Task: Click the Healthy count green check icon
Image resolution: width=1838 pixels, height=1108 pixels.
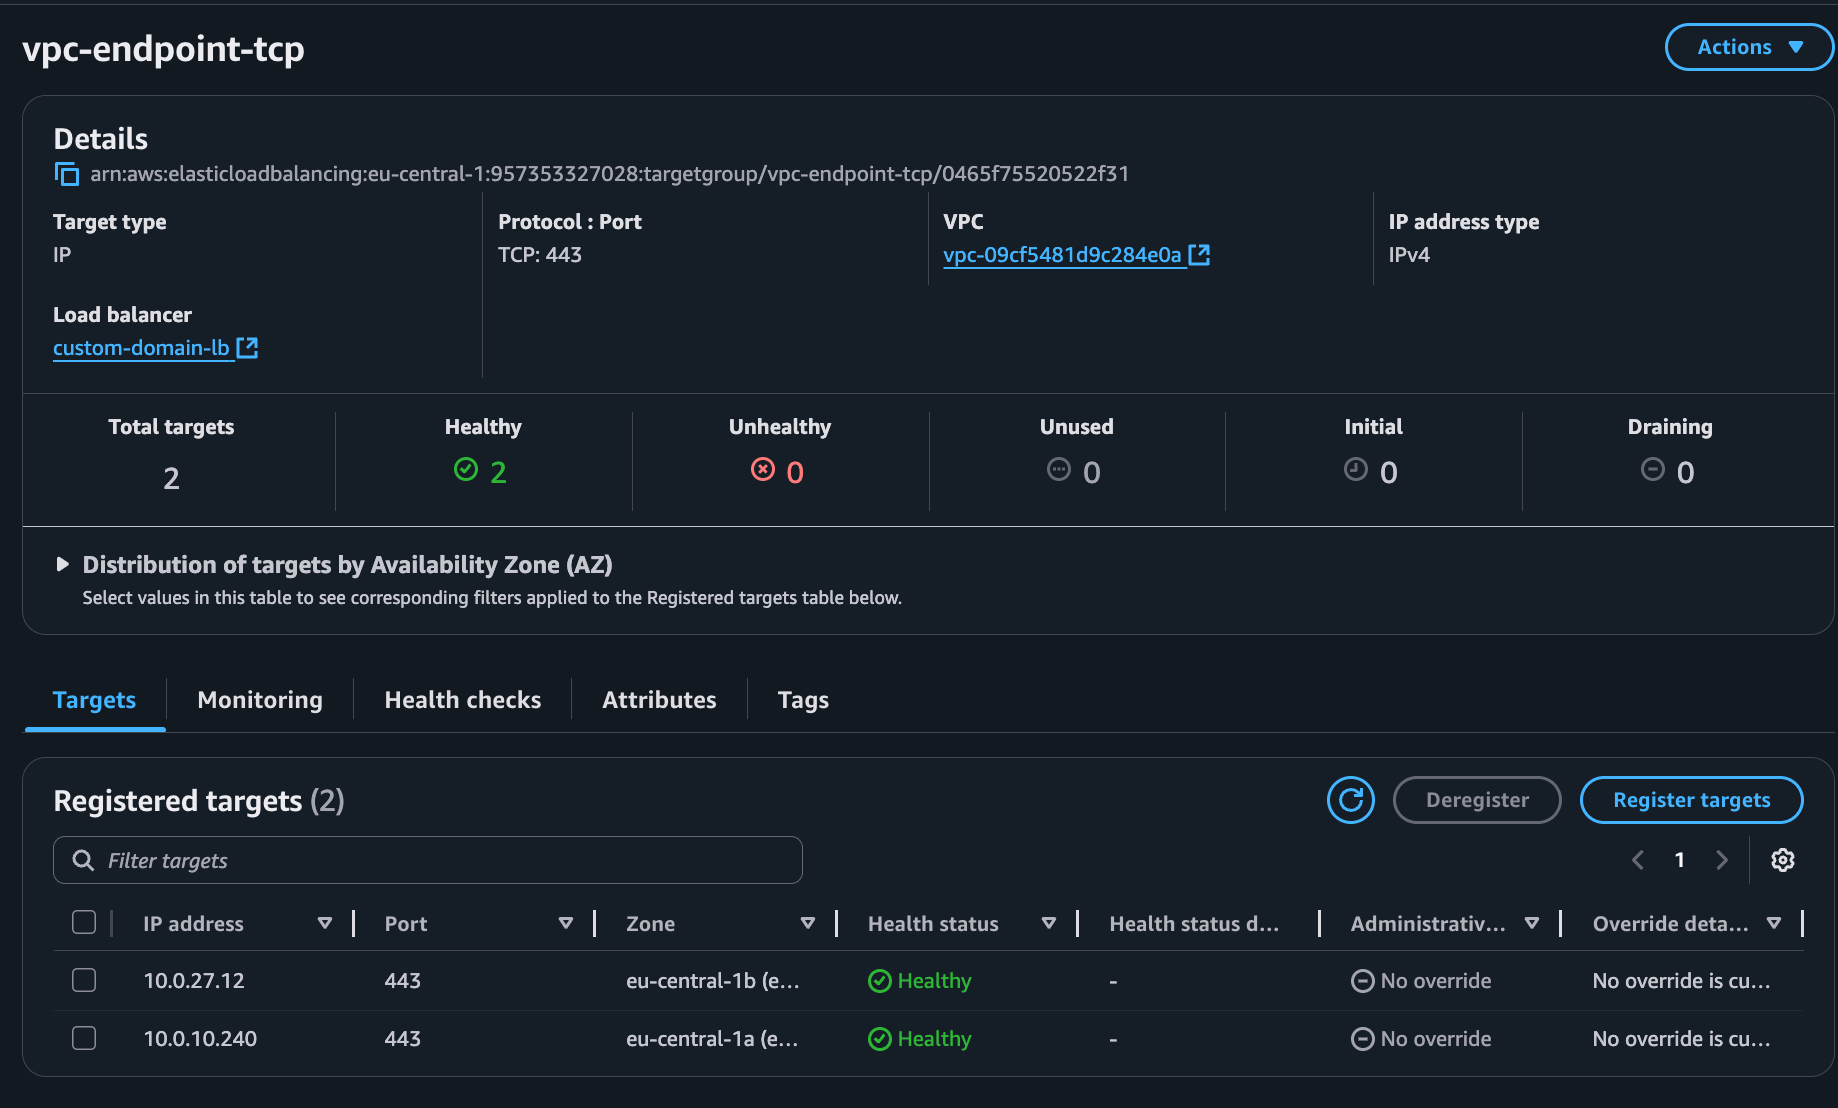Action: [466, 470]
